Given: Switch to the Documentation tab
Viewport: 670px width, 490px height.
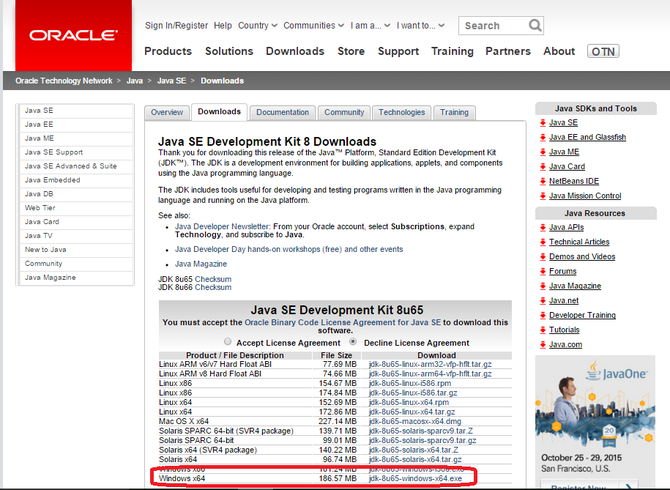Looking at the screenshot, I should (x=282, y=112).
